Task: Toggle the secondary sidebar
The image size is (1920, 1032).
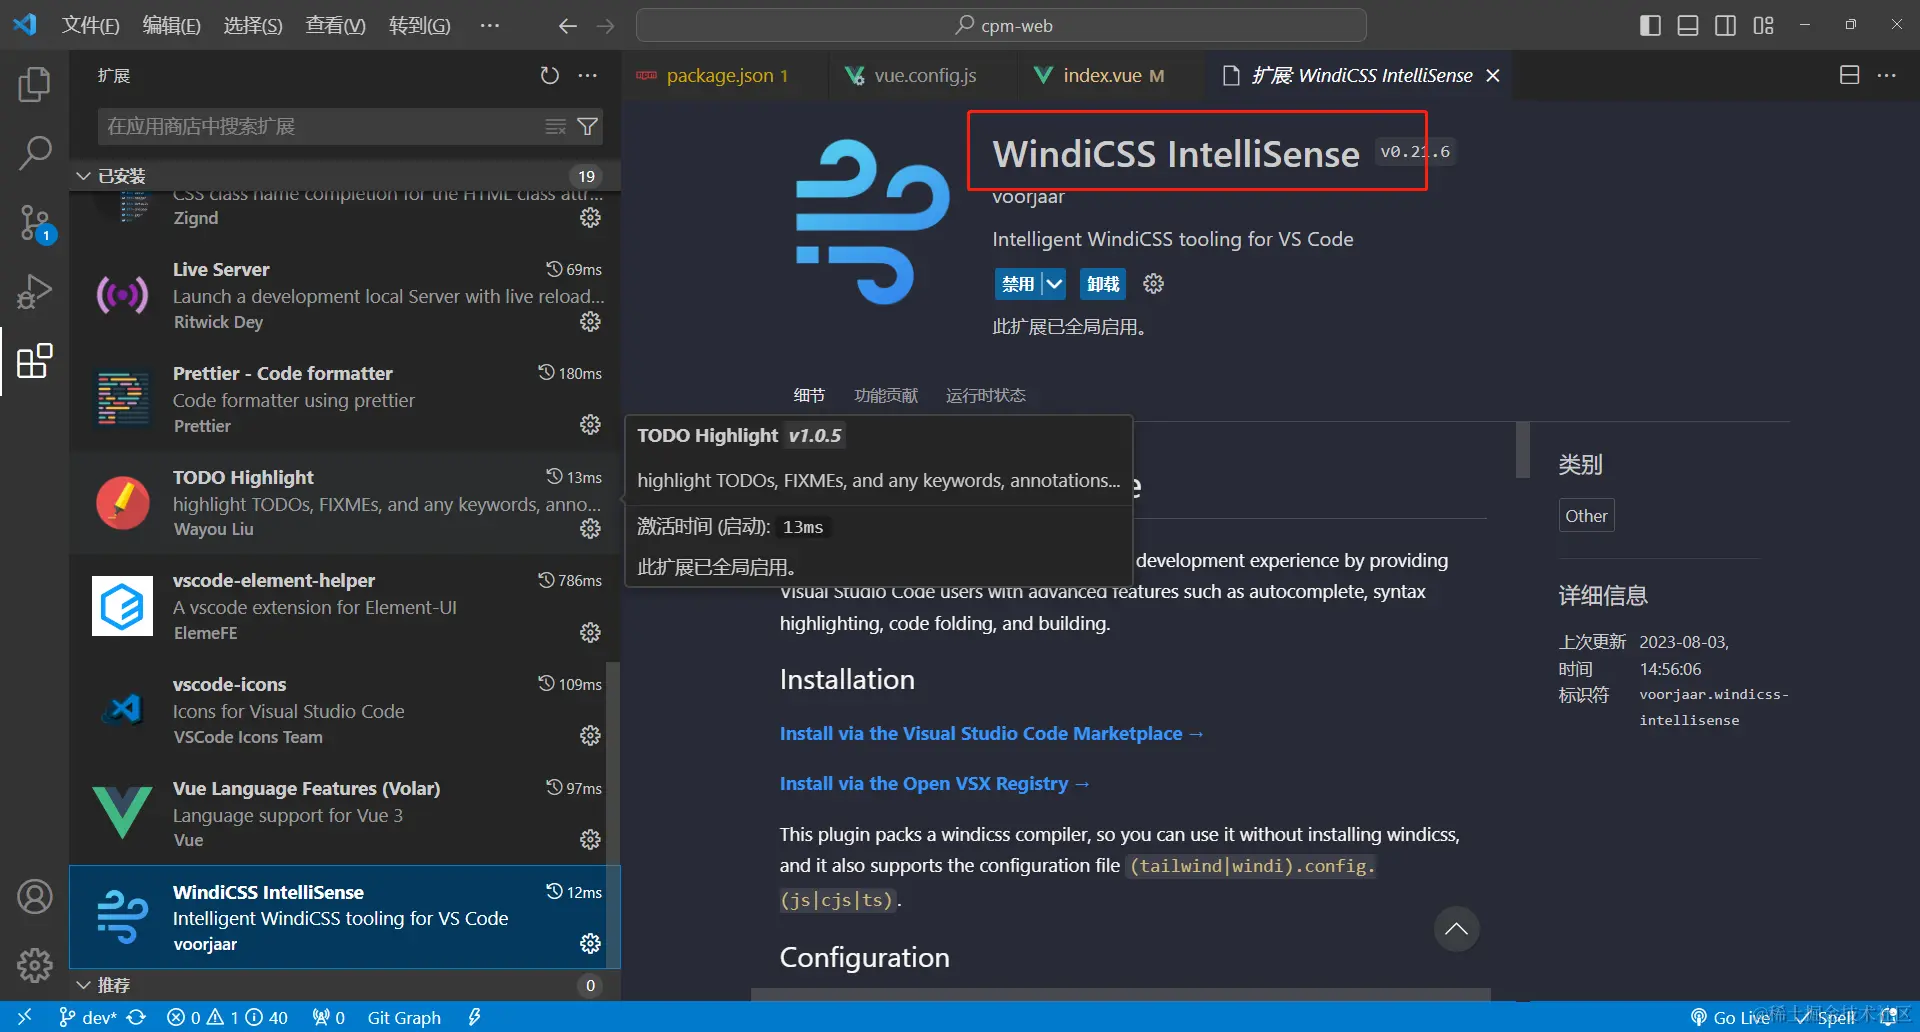Action: coord(1725,25)
